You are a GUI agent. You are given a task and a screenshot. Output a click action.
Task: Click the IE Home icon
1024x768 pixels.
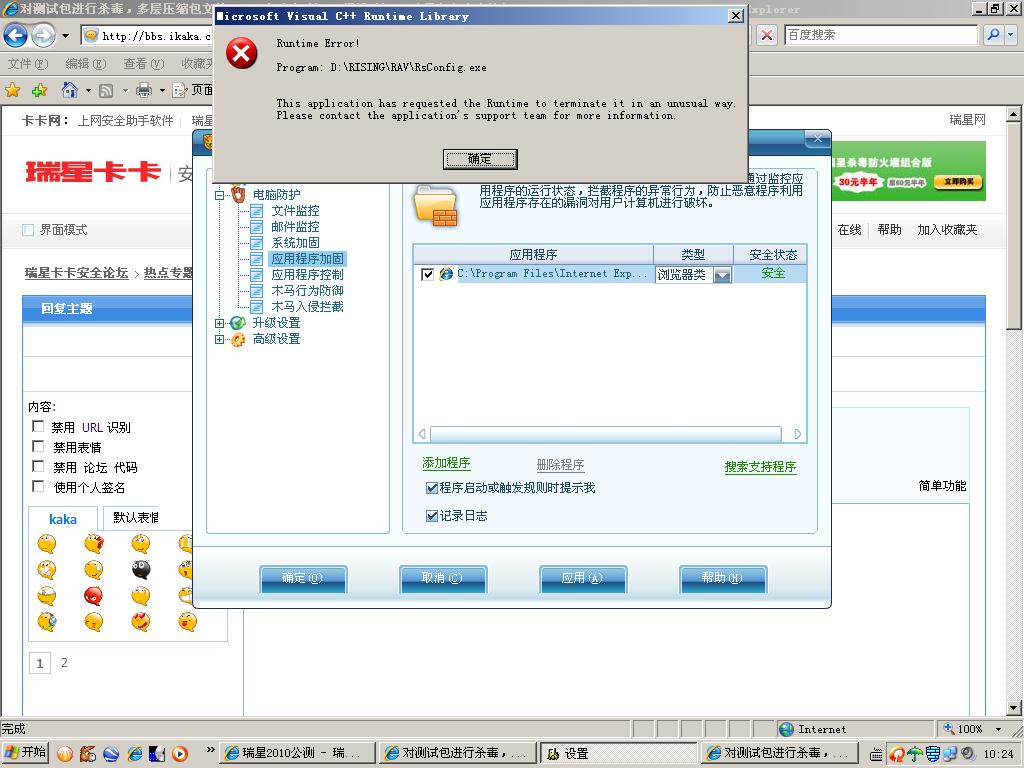click(x=70, y=89)
